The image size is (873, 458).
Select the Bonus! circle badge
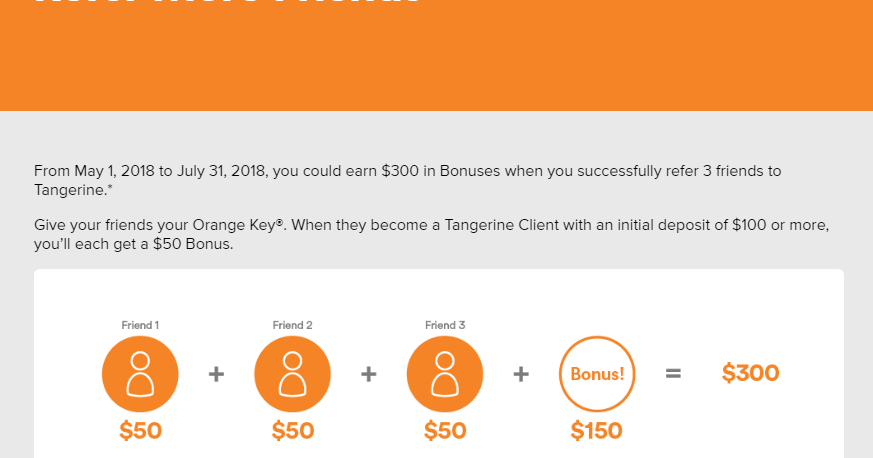coord(597,373)
